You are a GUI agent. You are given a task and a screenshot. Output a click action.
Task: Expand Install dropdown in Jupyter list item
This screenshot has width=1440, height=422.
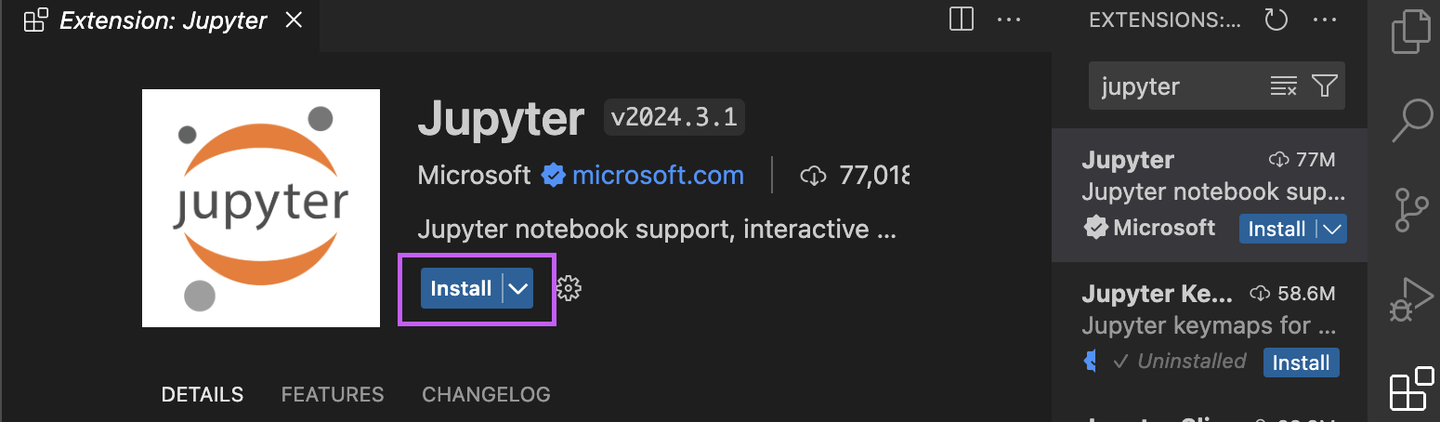[x=1332, y=229]
